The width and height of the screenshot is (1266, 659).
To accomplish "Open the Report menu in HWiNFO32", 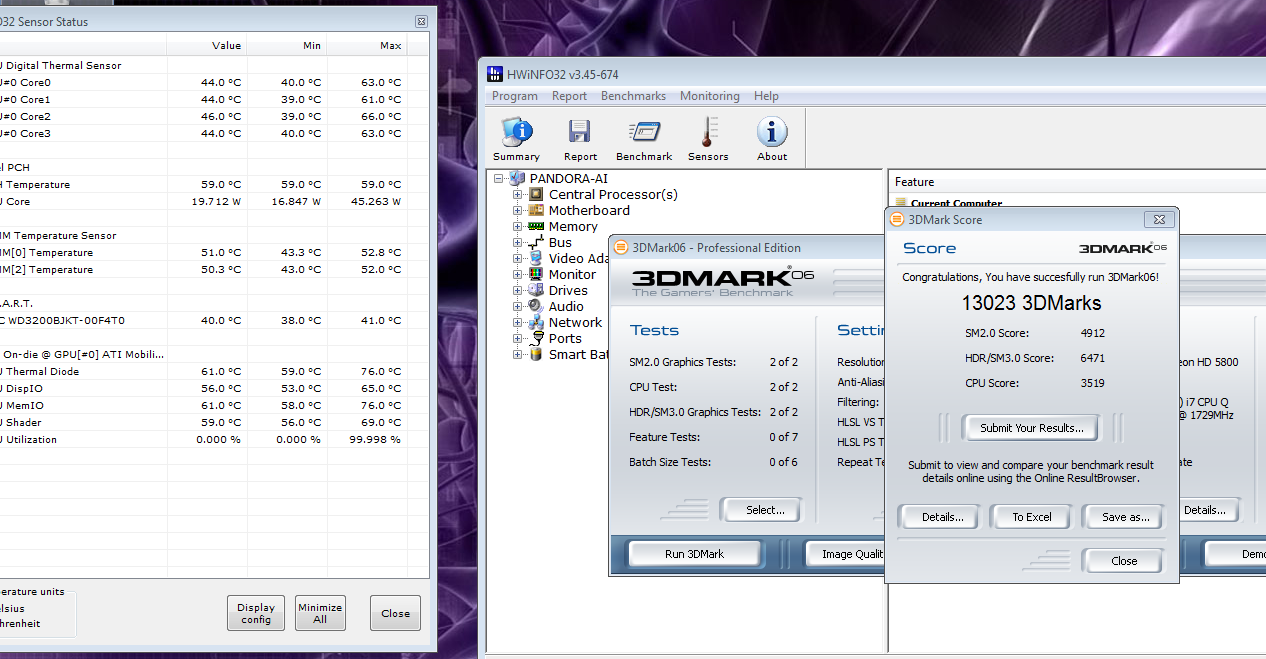I will [570, 96].
